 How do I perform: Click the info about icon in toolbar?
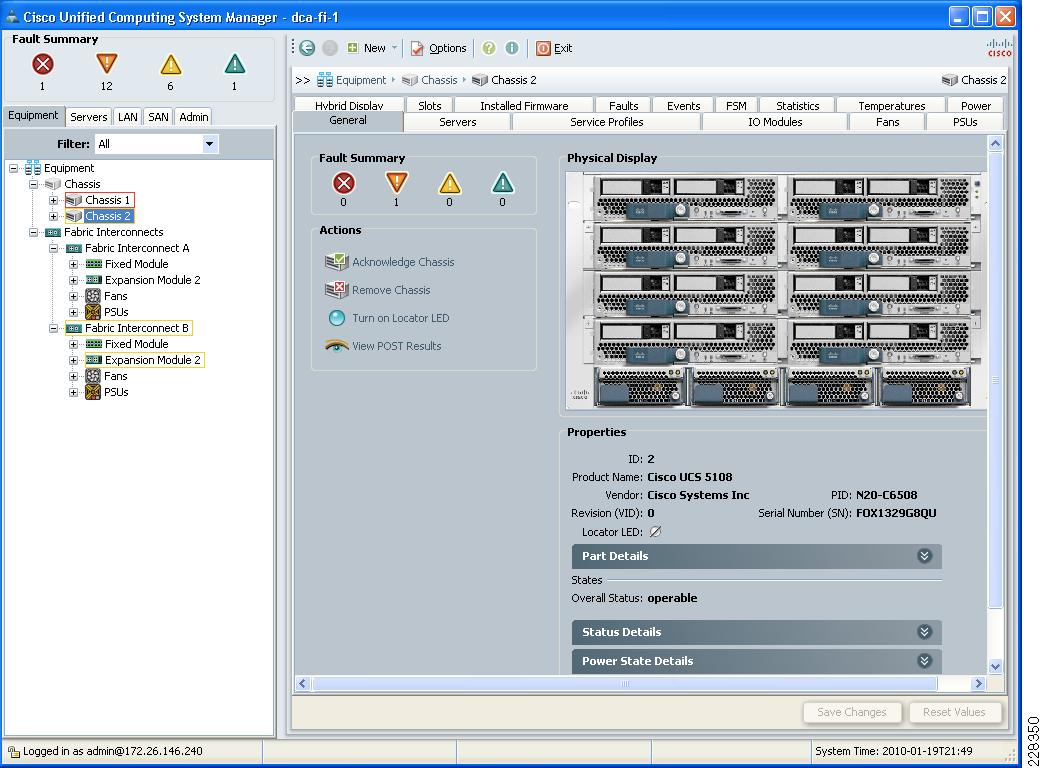click(x=512, y=48)
